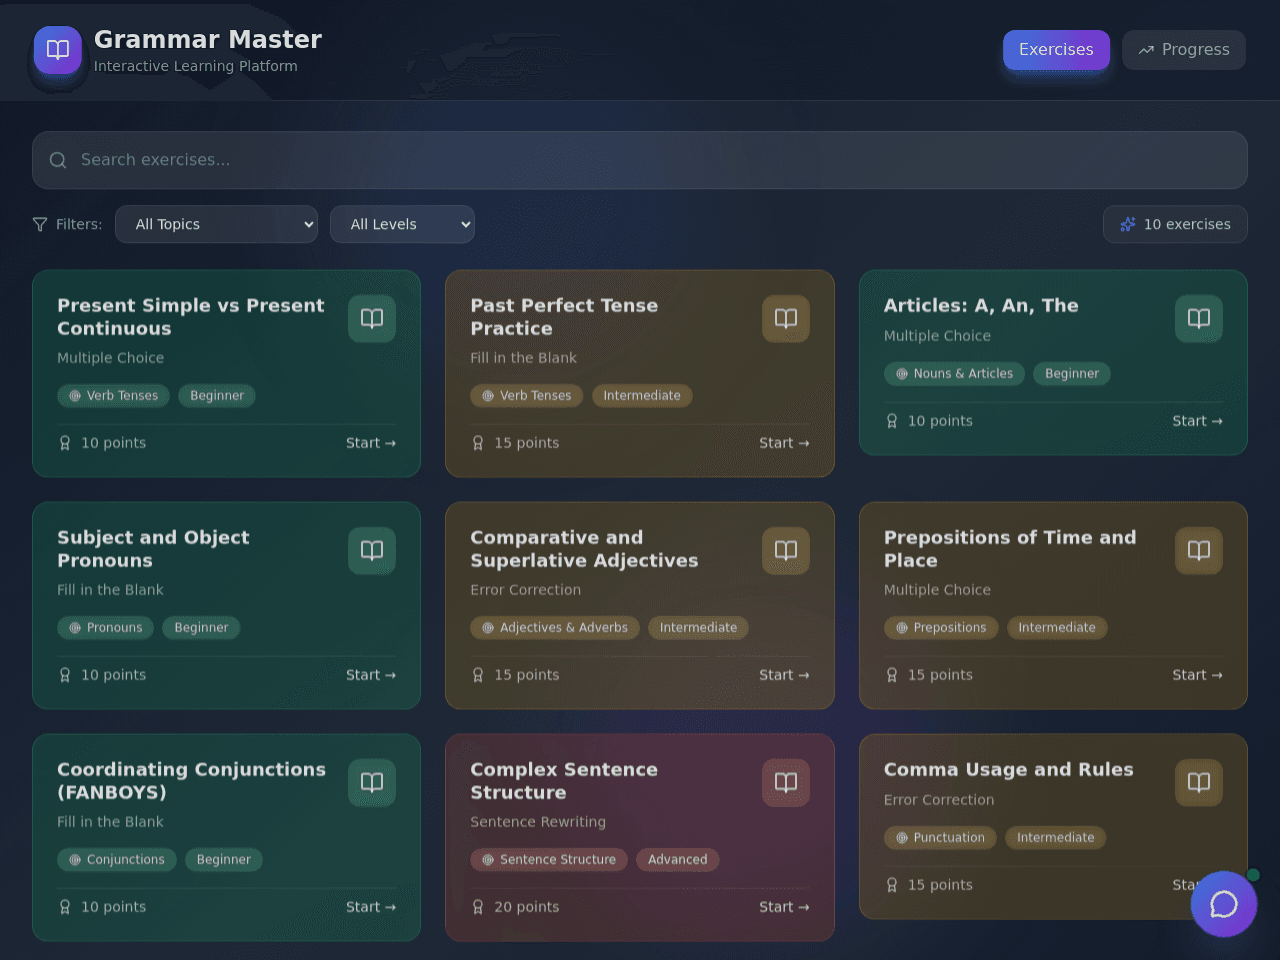This screenshot has width=1280, height=960.
Task: Start the Subject and Object Pronouns exercise
Action: [371, 675]
